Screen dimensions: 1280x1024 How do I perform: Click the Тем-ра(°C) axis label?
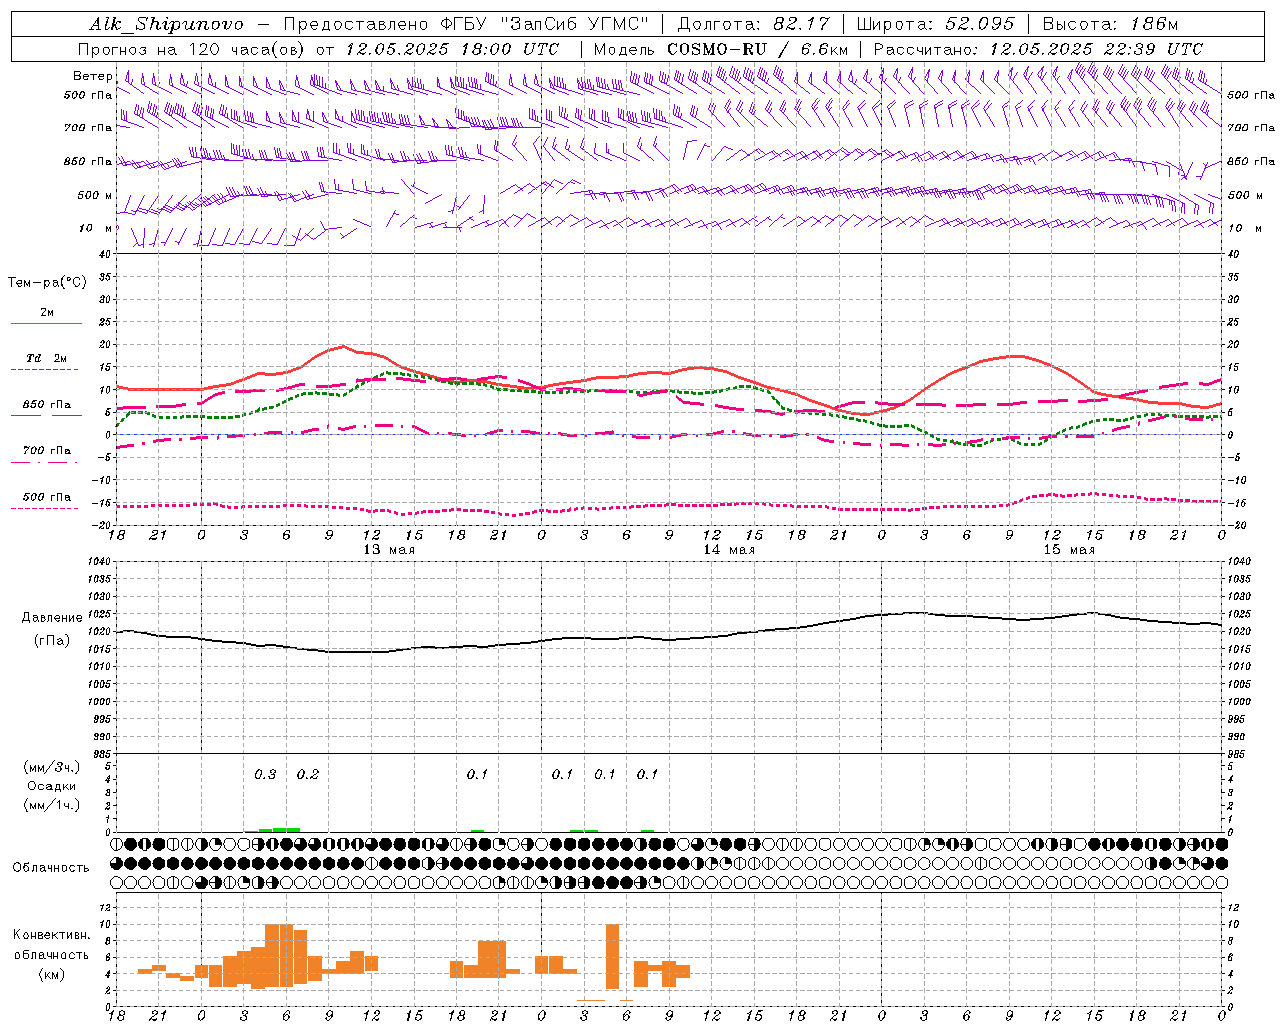pyautogui.click(x=47, y=283)
